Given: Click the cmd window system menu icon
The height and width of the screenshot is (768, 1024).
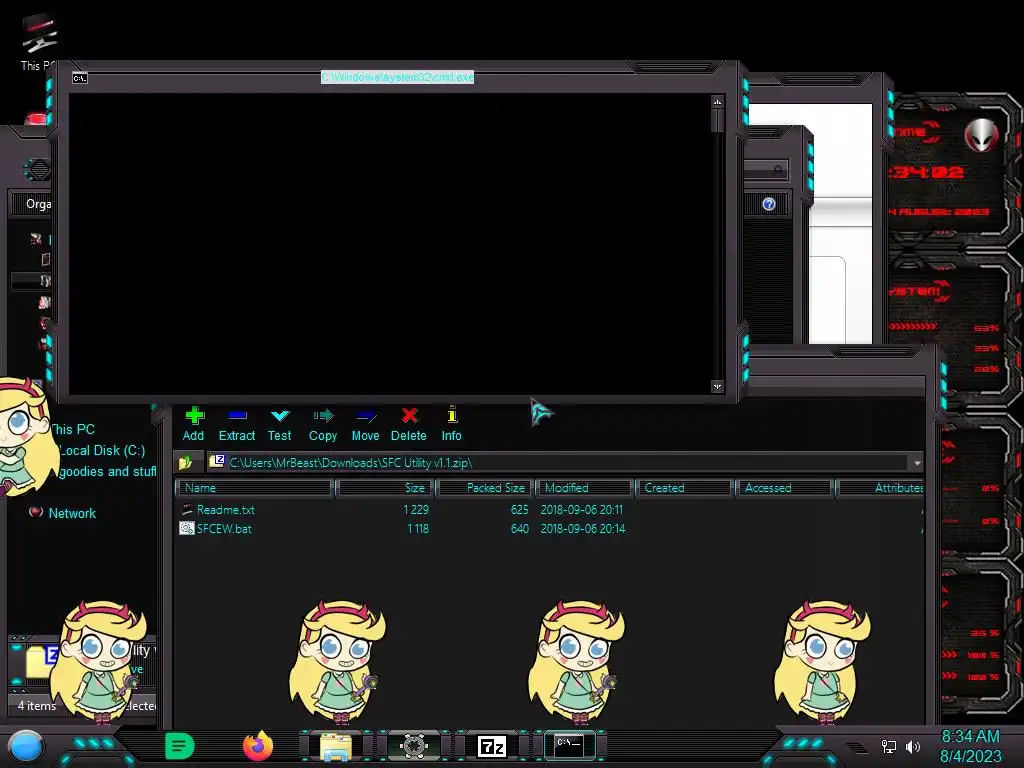Looking at the screenshot, I should 80,78.
